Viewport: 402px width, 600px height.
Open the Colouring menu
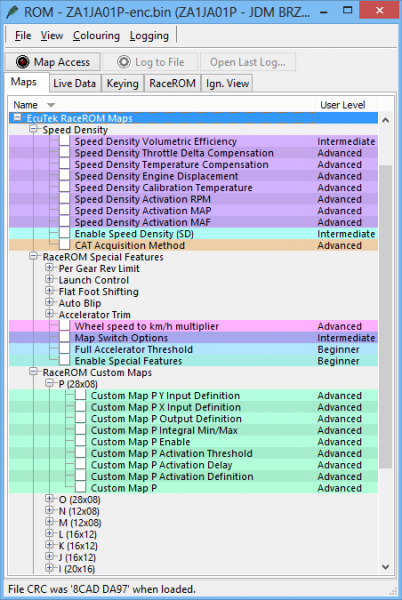point(96,36)
